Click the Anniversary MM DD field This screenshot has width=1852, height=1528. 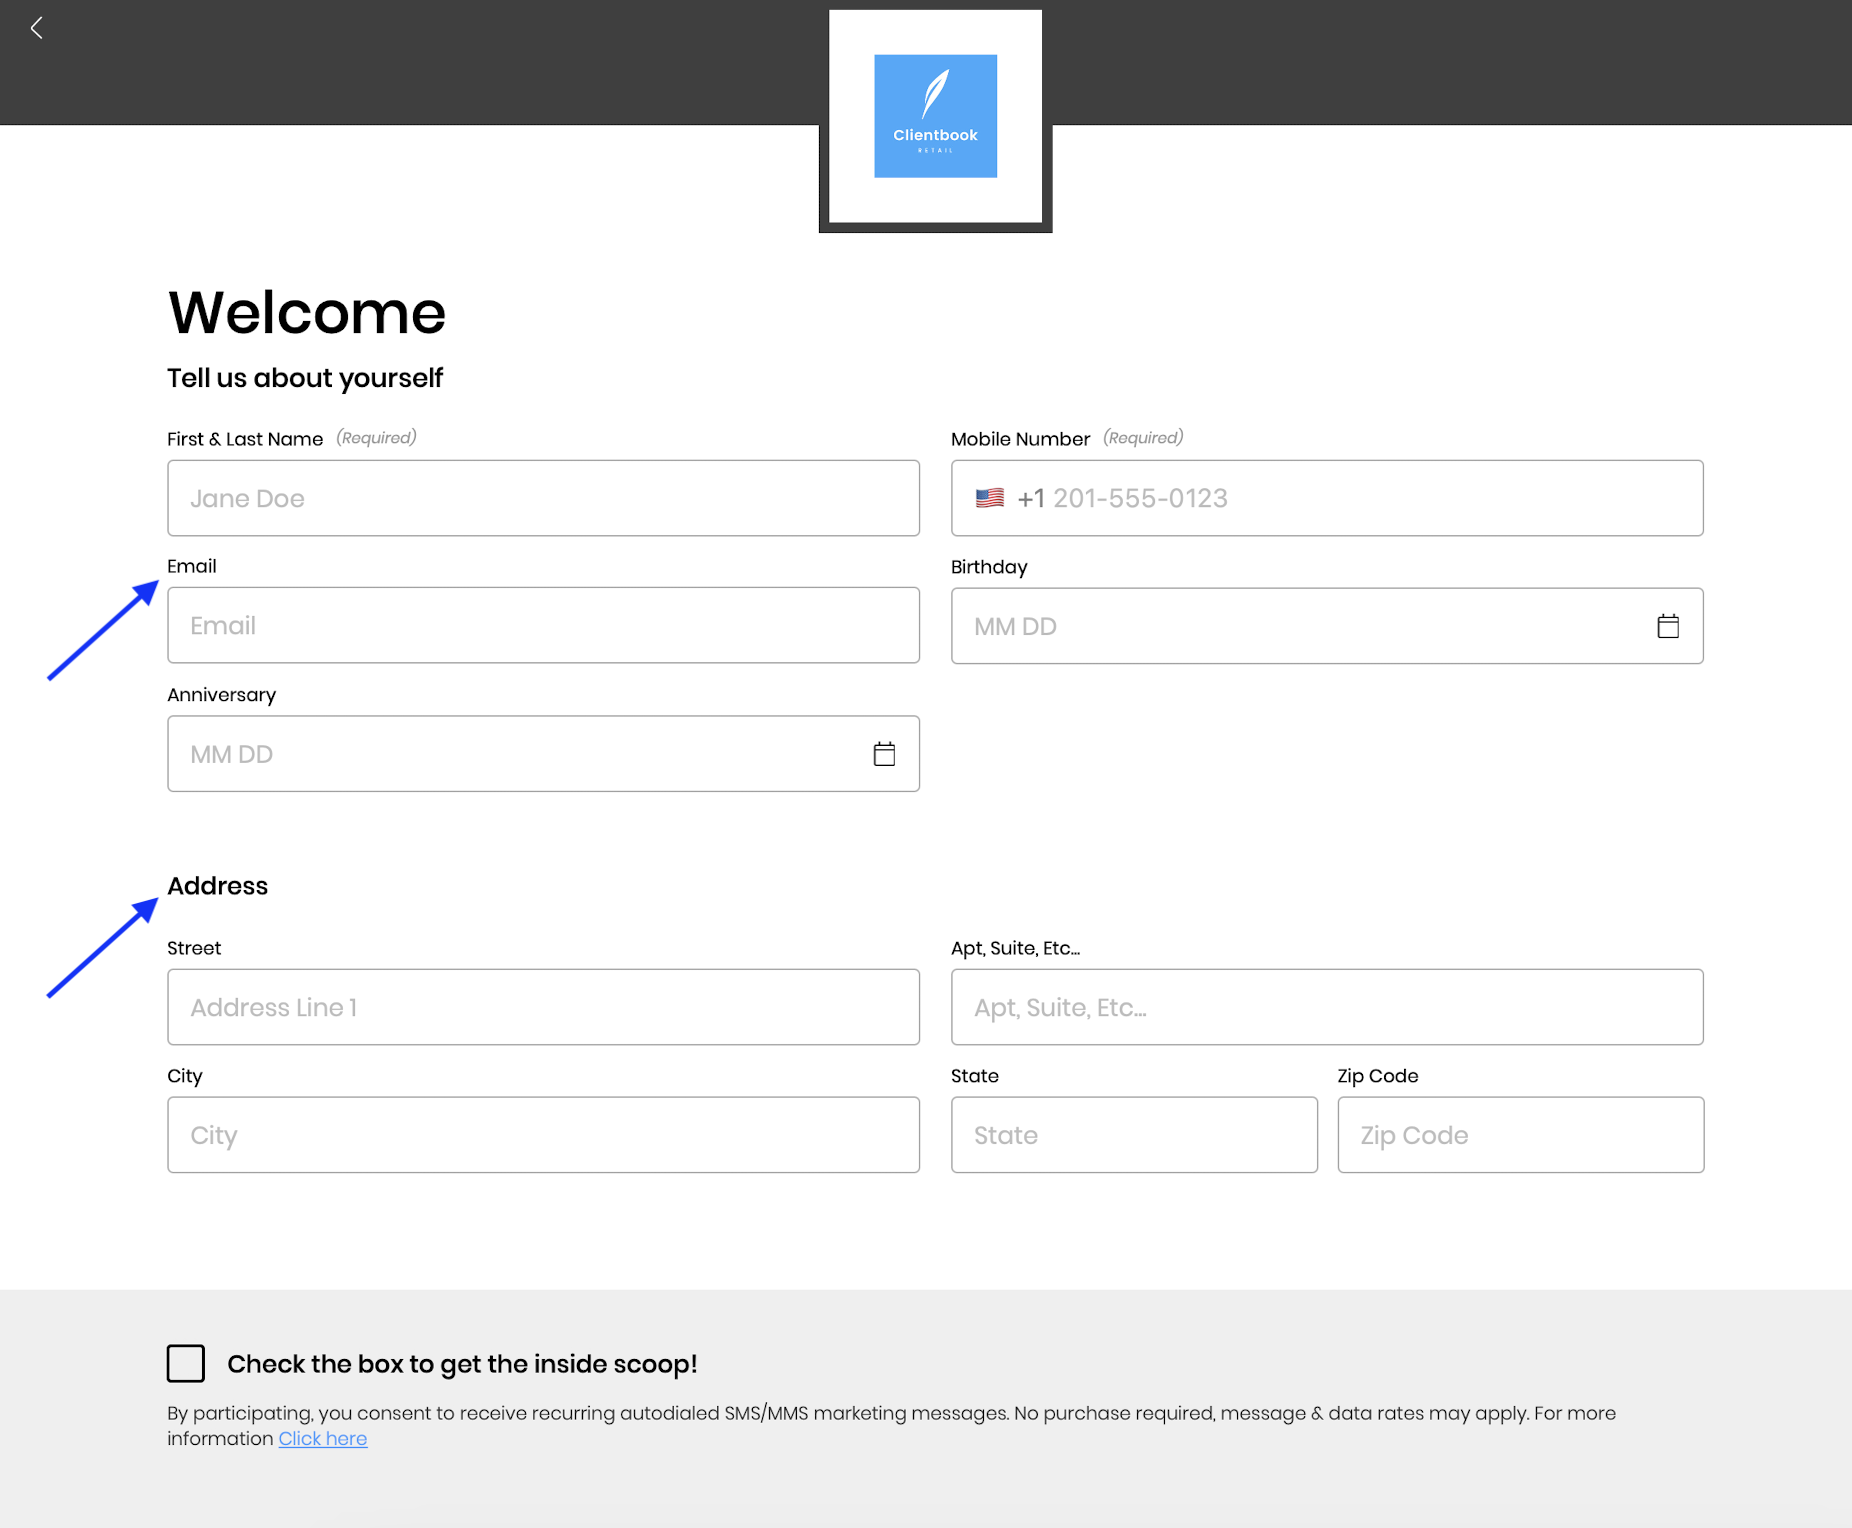[510, 754]
